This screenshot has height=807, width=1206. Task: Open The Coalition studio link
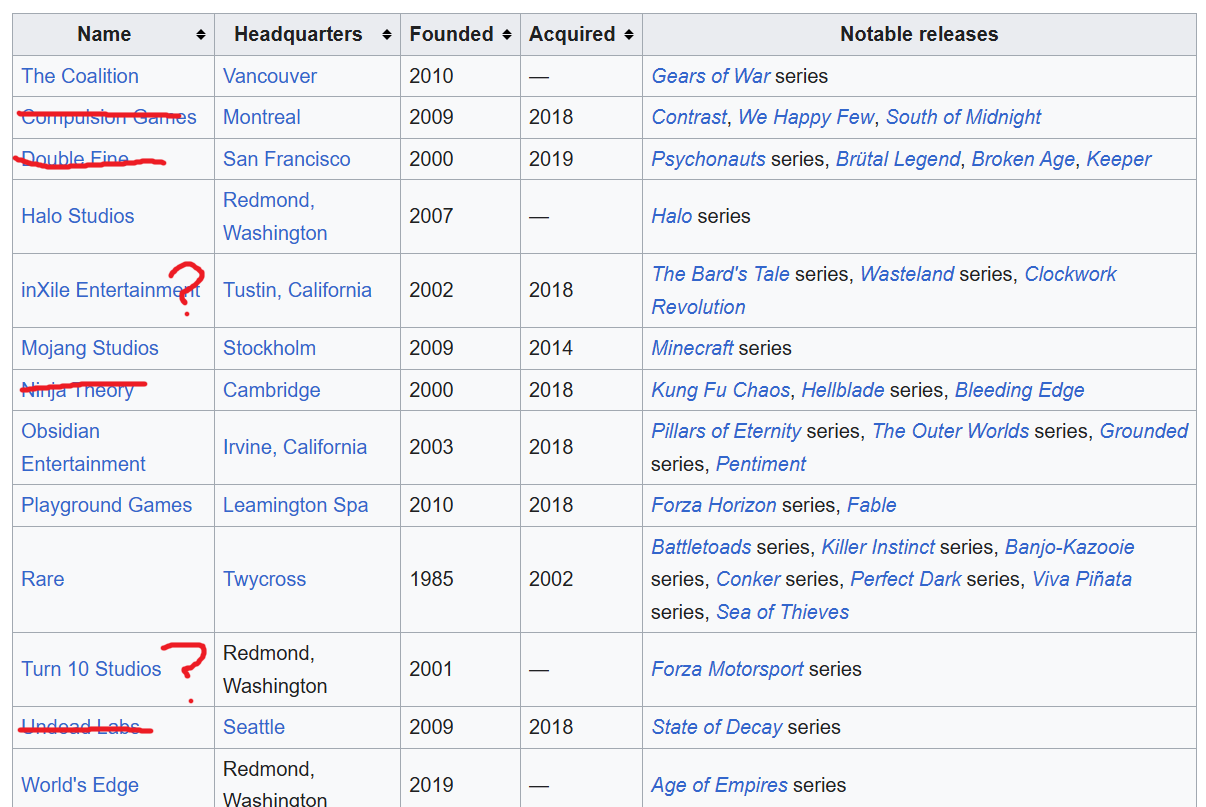coord(80,76)
